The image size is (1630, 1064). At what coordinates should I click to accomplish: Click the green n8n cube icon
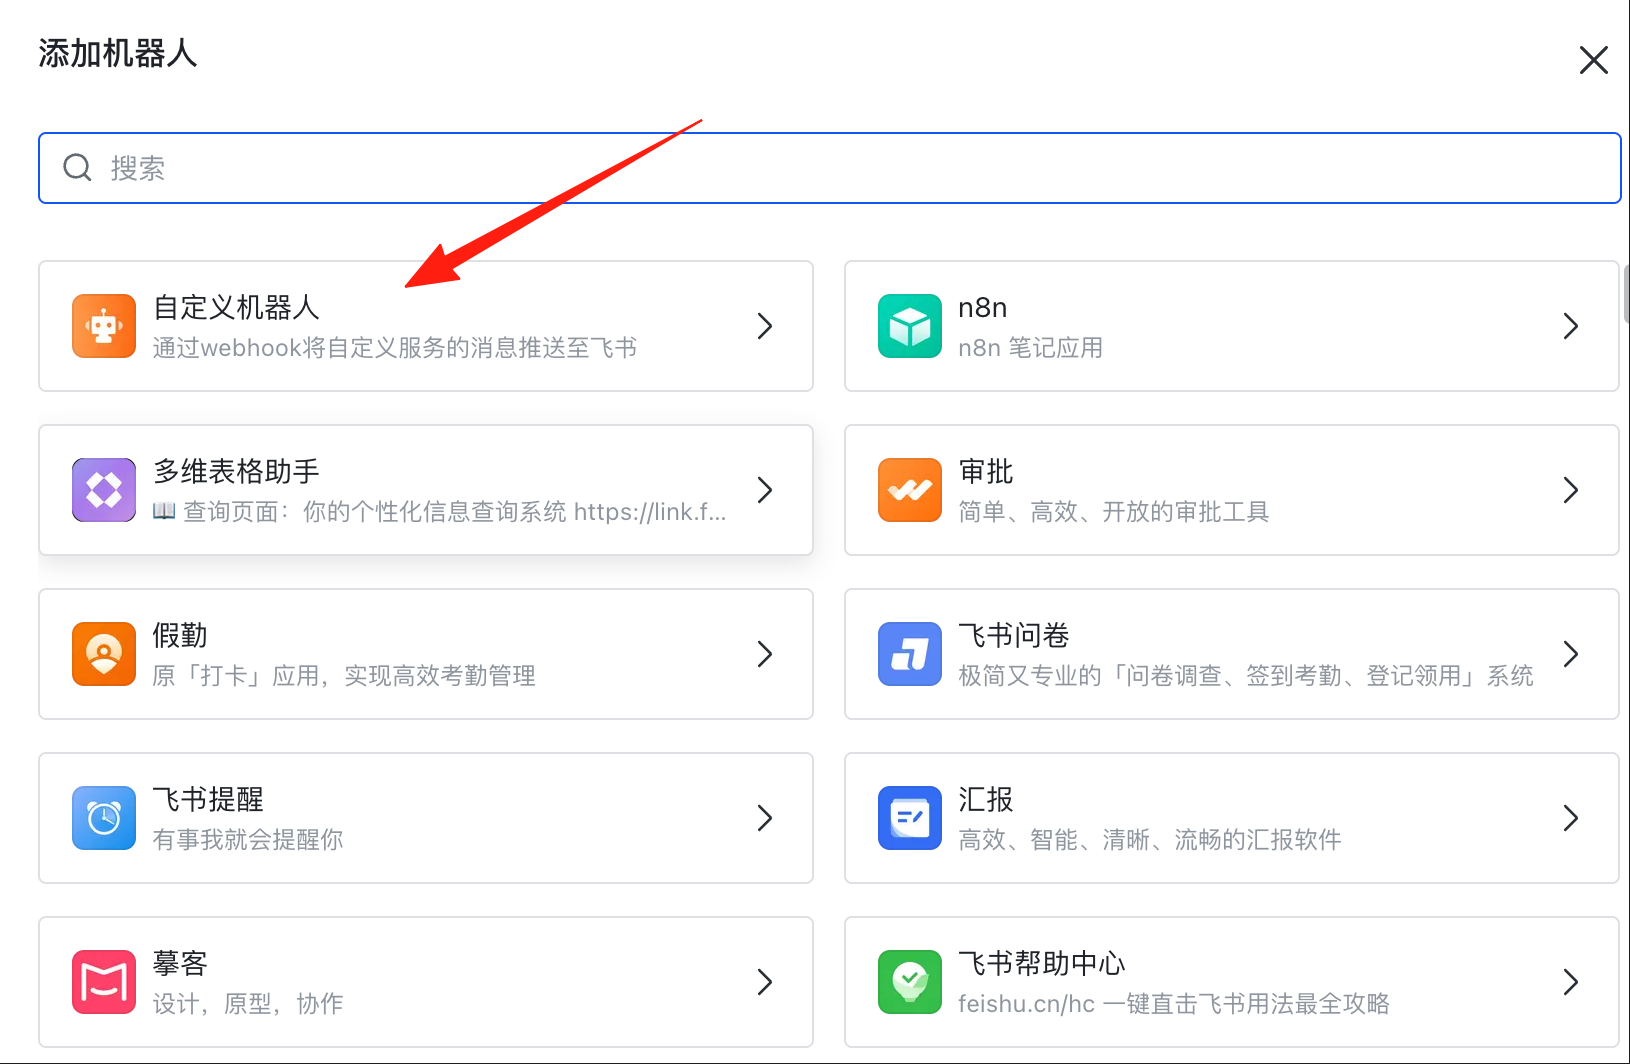click(910, 326)
